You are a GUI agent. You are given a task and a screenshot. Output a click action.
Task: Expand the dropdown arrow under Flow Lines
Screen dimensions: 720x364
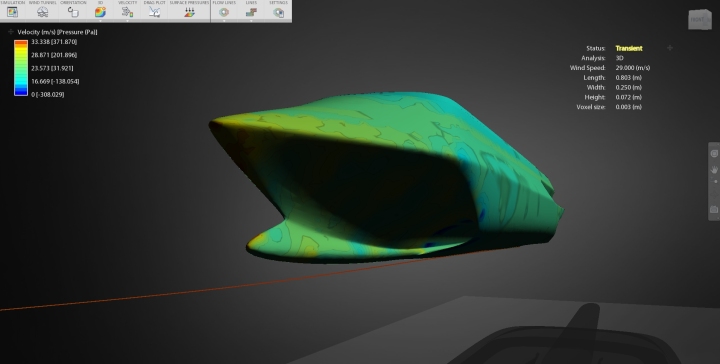coord(224,21)
